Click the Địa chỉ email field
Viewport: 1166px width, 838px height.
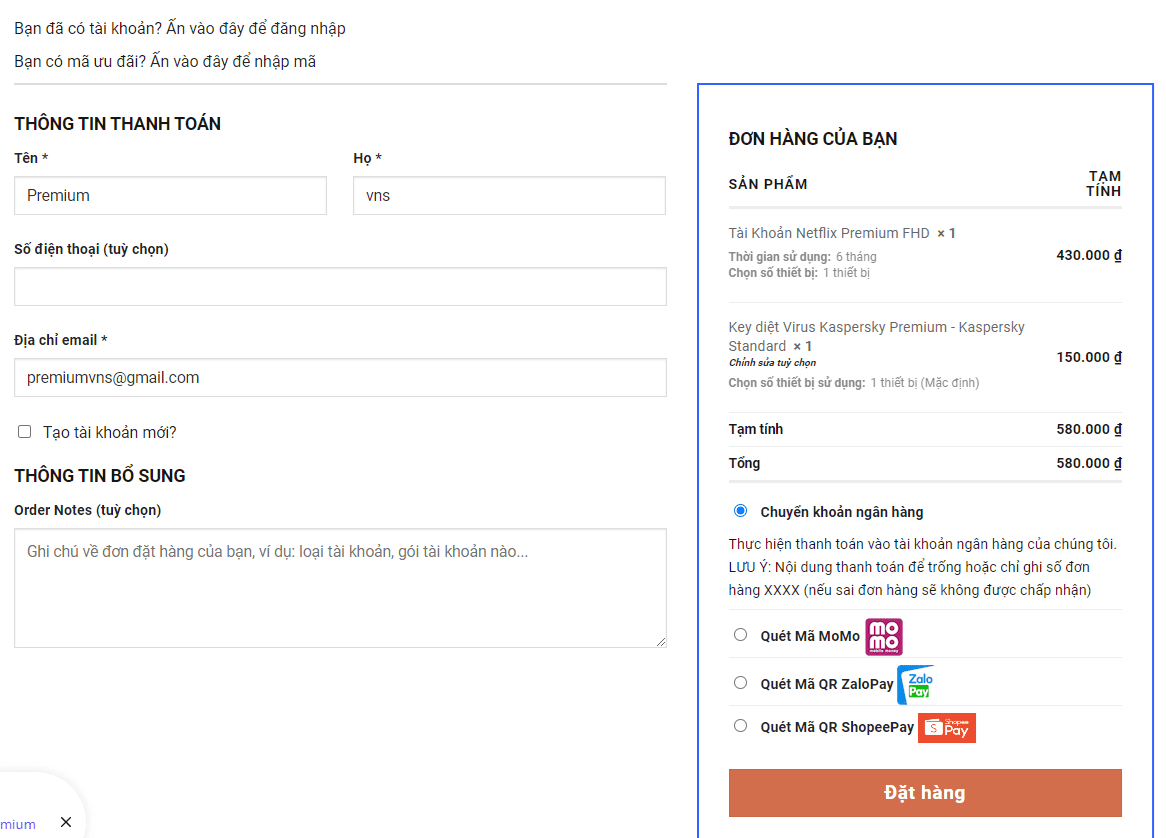(x=340, y=378)
